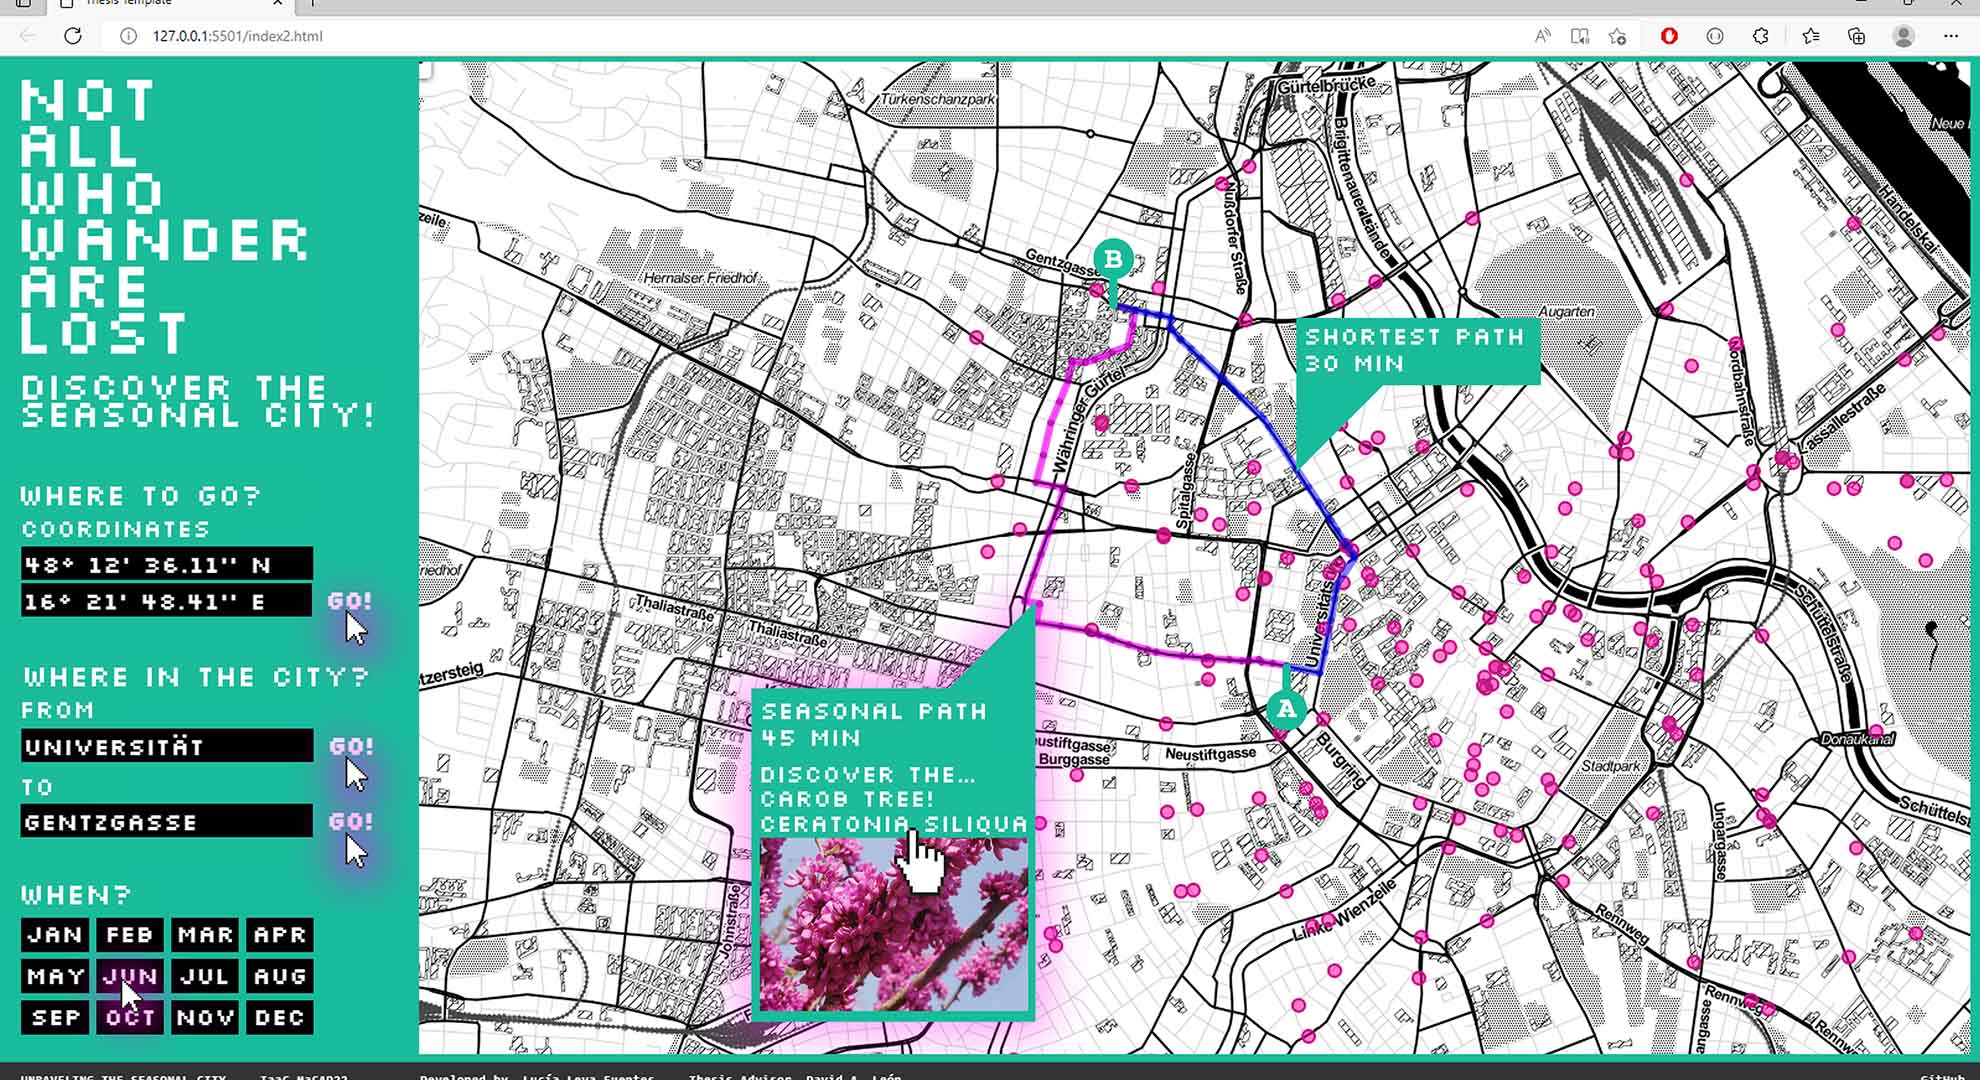This screenshot has width=1980, height=1080.
Task: Click GO! next to the Universität field
Action: [351, 746]
